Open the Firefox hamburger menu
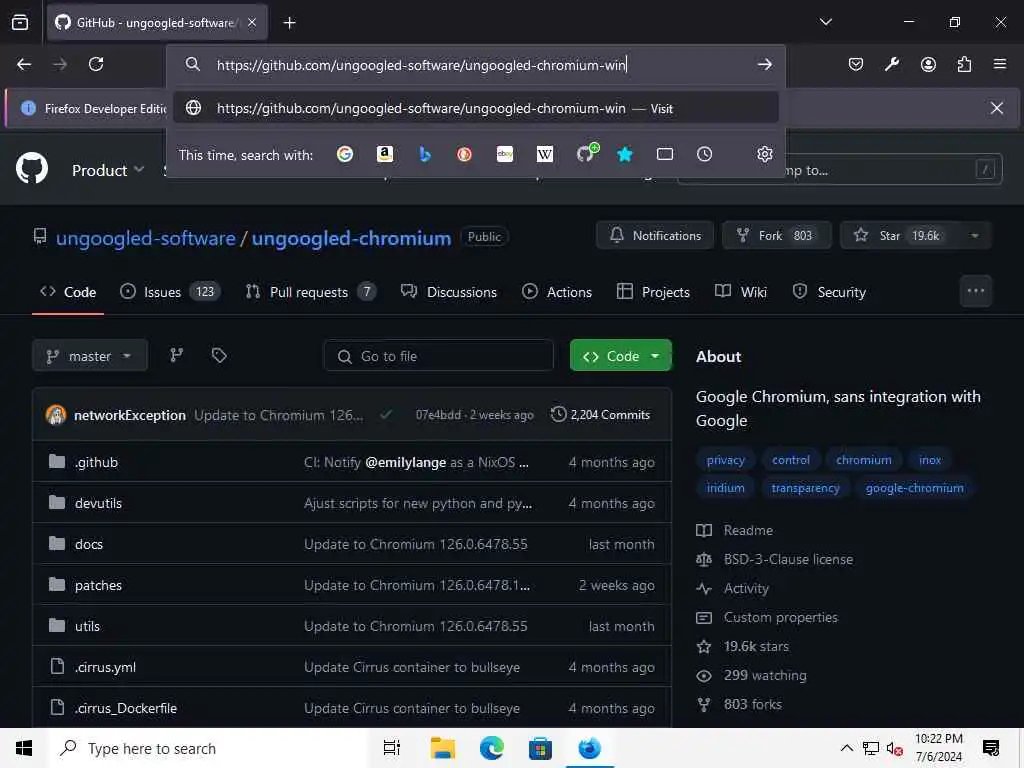Image resolution: width=1024 pixels, height=768 pixels. [1000, 64]
